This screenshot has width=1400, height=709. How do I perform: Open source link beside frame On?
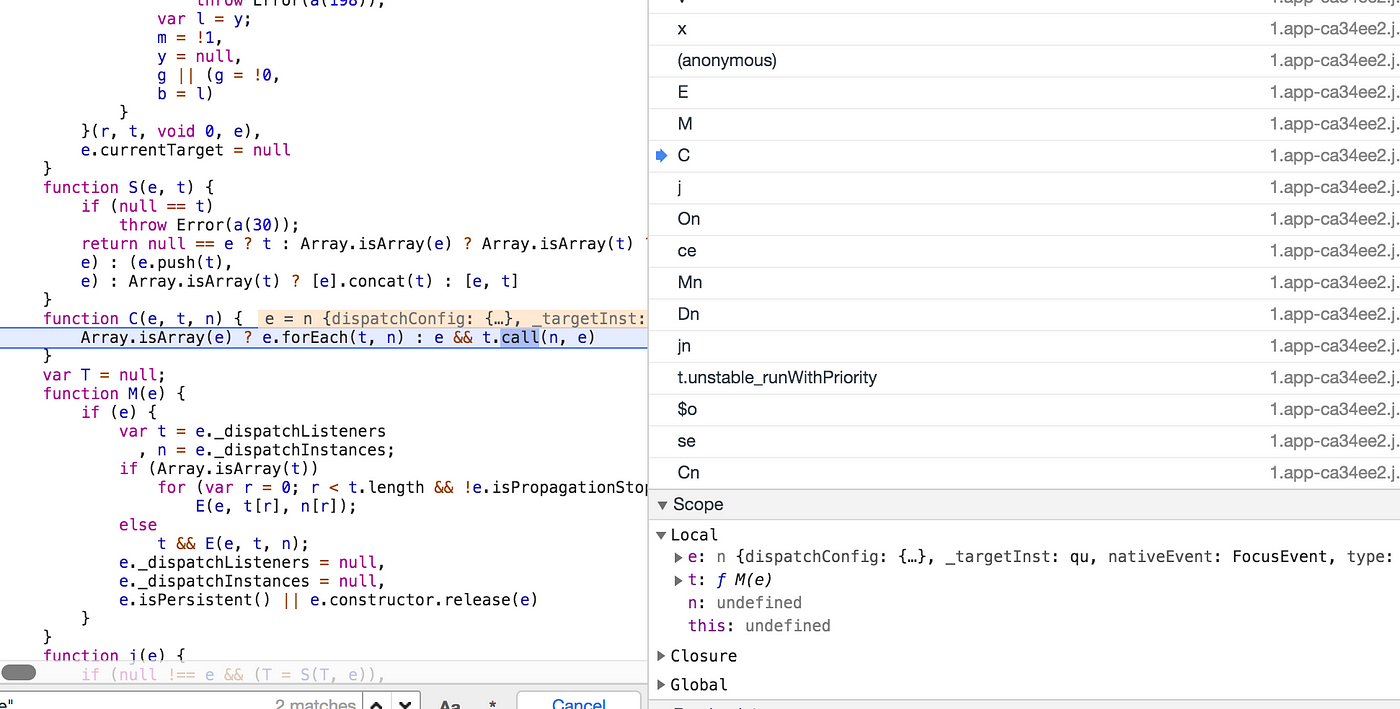[x=1334, y=219]
